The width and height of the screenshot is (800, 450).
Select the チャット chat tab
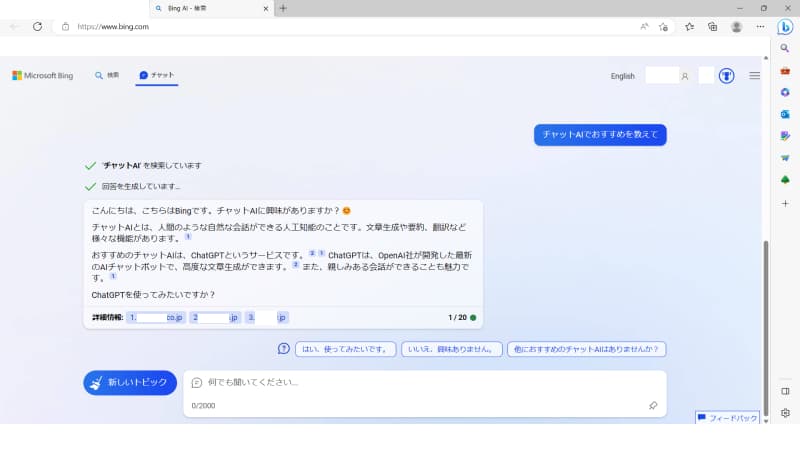157,75
